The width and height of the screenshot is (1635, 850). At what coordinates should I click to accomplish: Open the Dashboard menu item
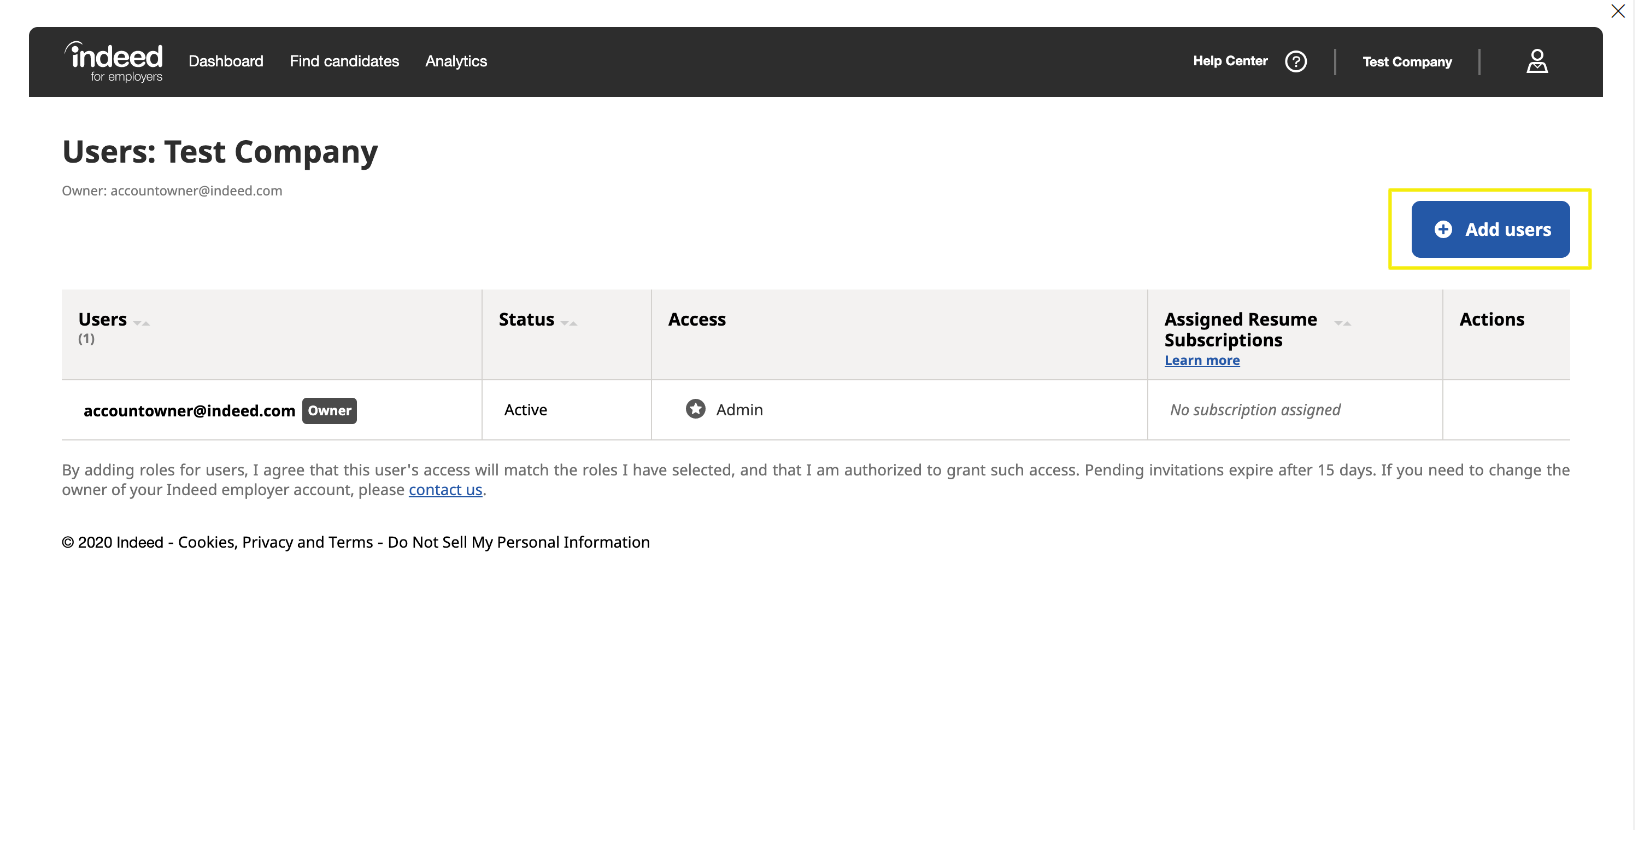[x=226, y=61]
